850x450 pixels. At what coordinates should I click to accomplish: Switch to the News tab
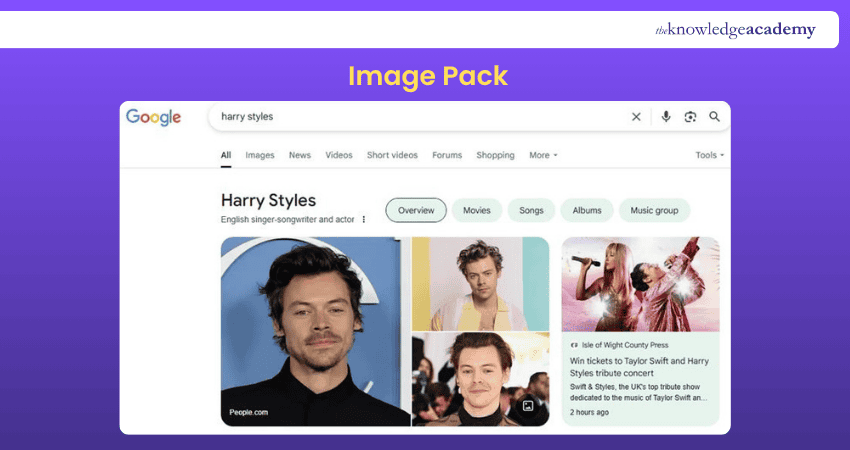300,155
